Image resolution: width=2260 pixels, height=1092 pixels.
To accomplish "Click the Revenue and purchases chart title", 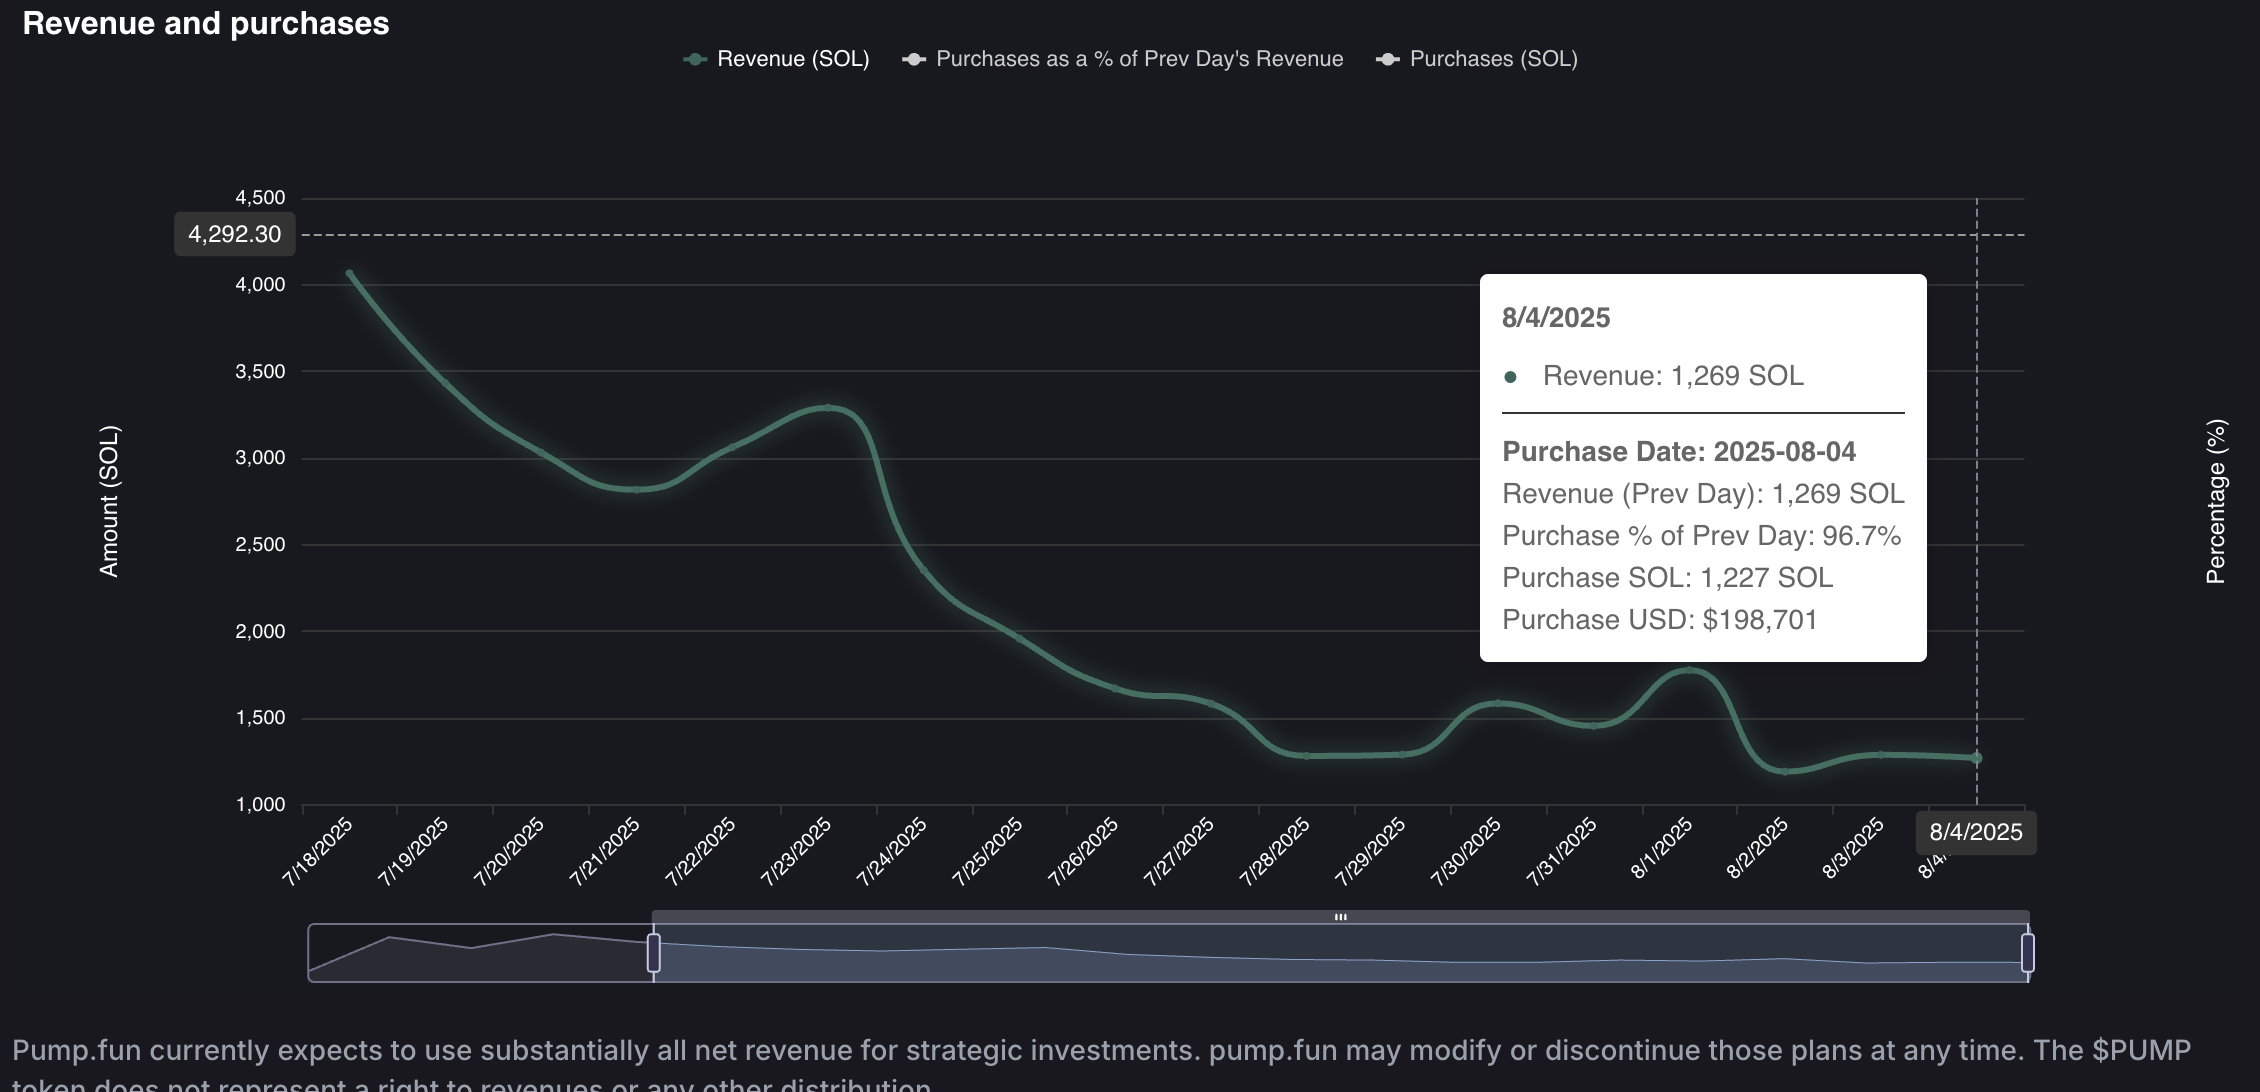I will 206,23.
